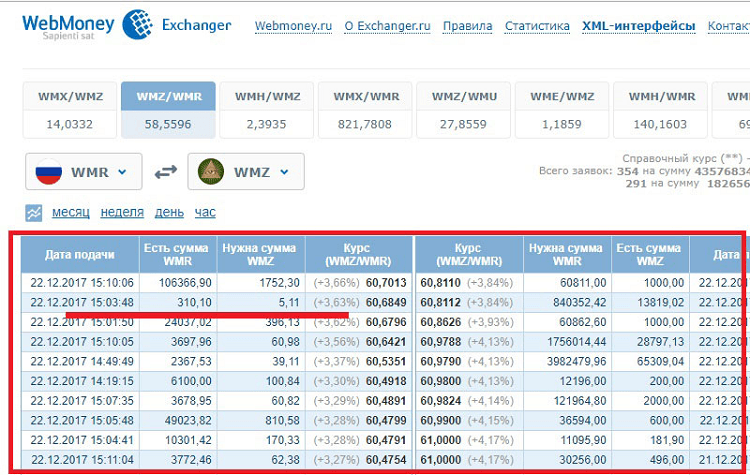Click the 60,9900 rate value
This screenshot has width=750, height=475.
click(441, 420)
